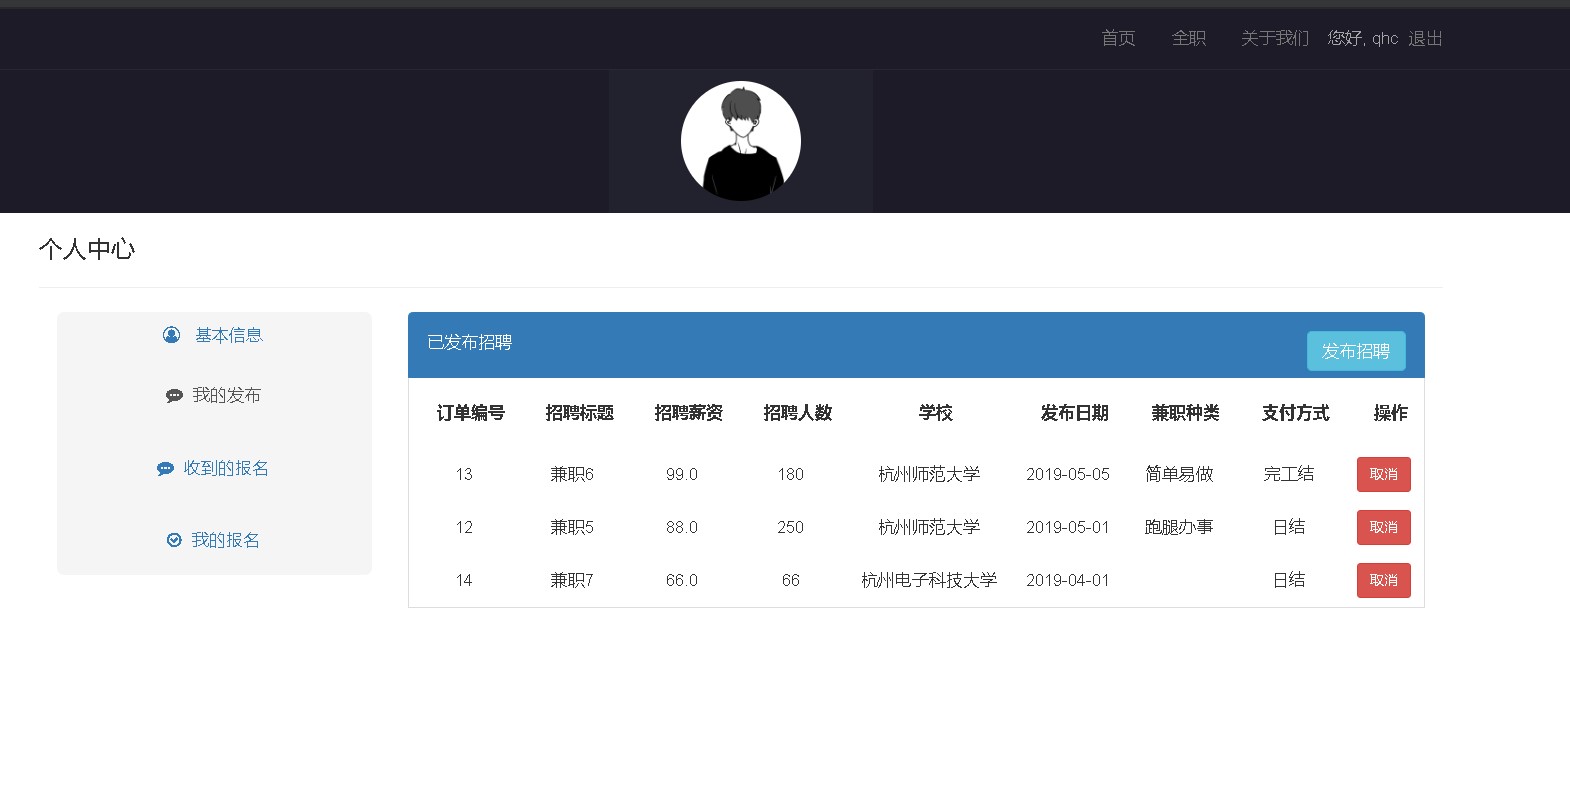Open the 基本信息 sidebar link
The width and height of the screenshot is (1570, 805).
tap(228, 335)
